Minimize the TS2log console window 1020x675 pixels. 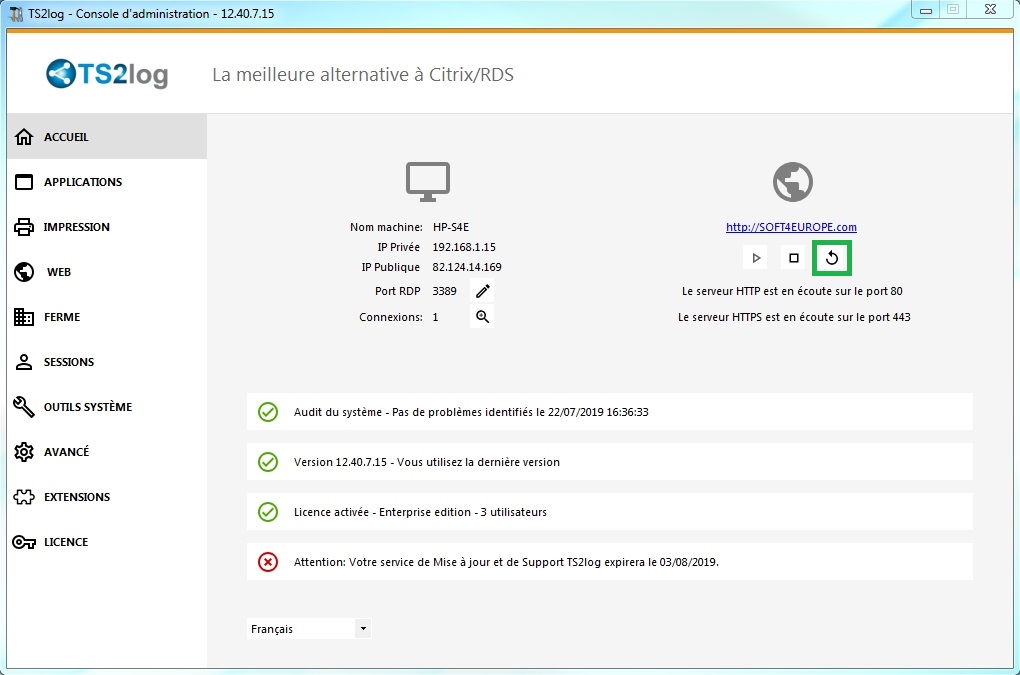(926, 10)
